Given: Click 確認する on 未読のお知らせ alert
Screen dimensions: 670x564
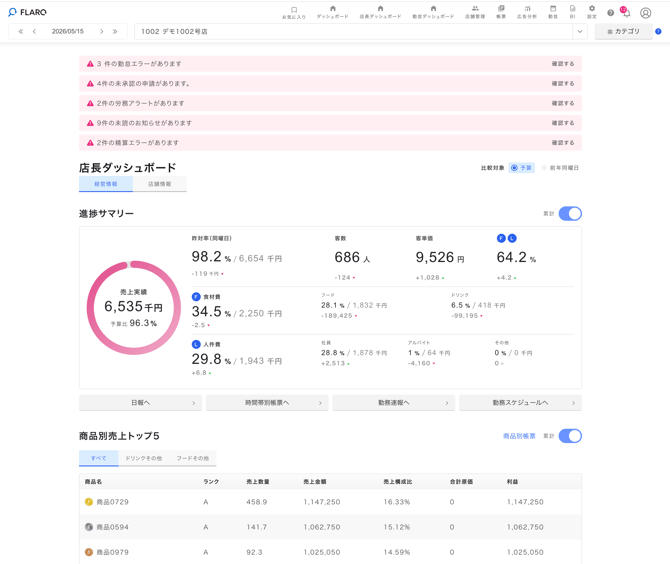Looking at the screenshot, I should coord(563,123).
